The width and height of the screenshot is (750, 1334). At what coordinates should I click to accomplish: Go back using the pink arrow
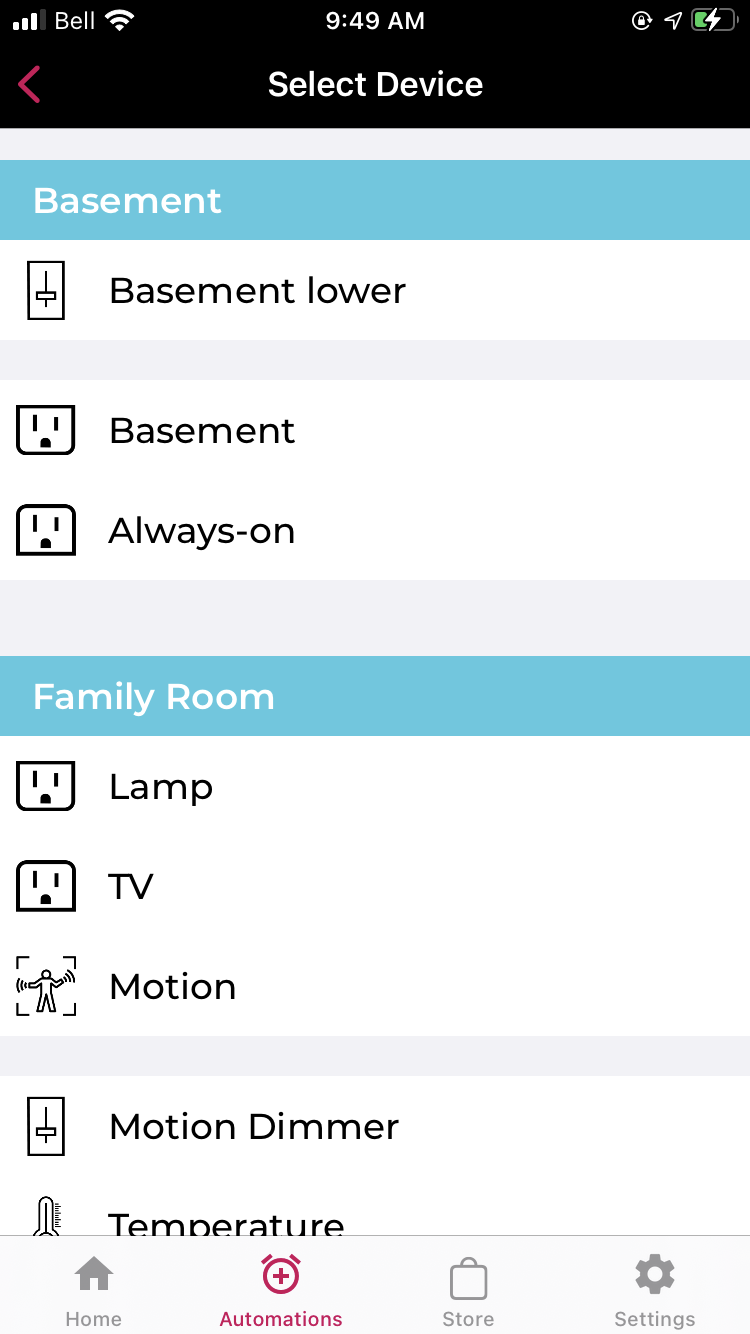(29, 84)
